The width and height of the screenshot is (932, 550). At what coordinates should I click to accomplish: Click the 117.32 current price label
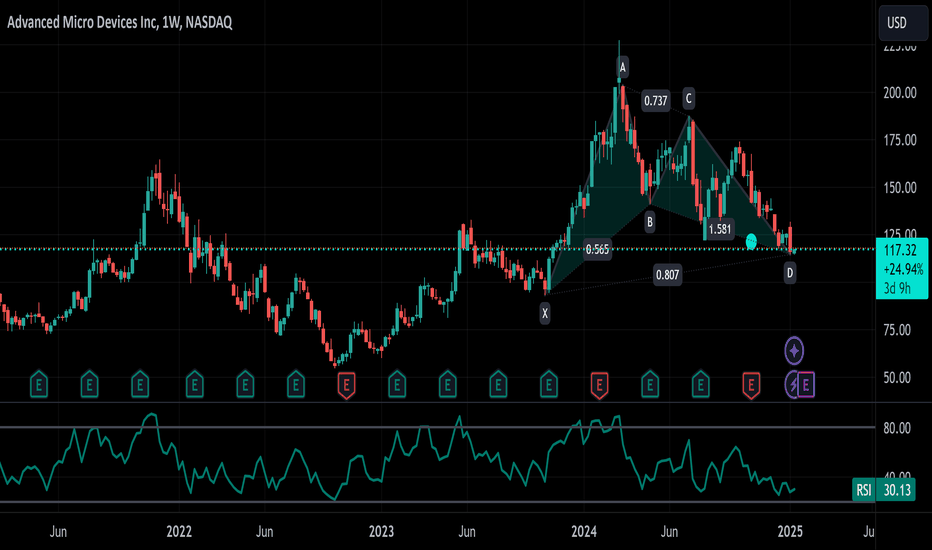(899, 250)
